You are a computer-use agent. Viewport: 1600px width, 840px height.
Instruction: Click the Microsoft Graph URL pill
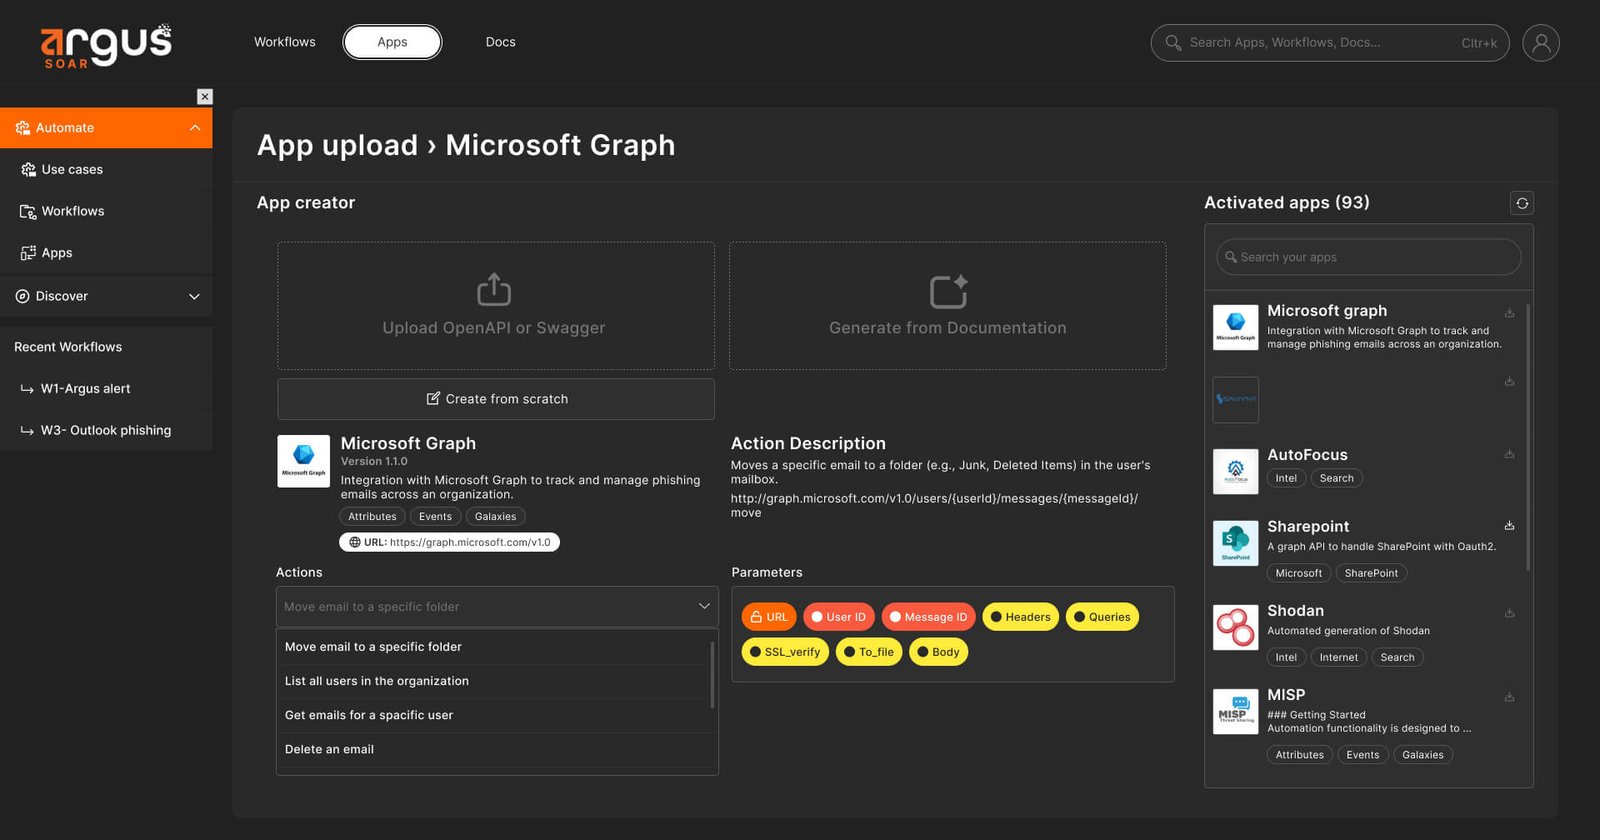pos(450,542)
